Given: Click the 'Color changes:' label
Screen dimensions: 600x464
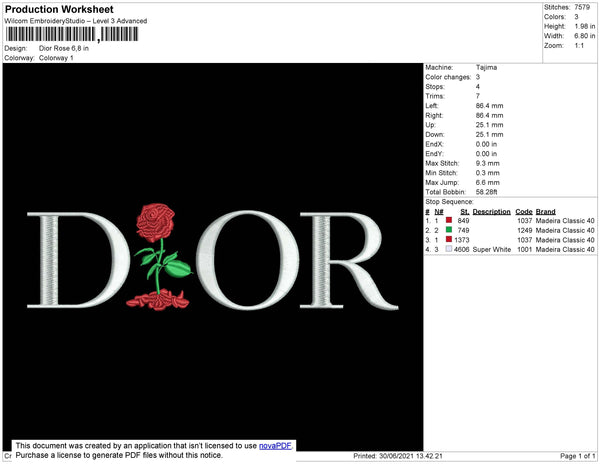Looking at the screenshot, I should pos(448,77).
